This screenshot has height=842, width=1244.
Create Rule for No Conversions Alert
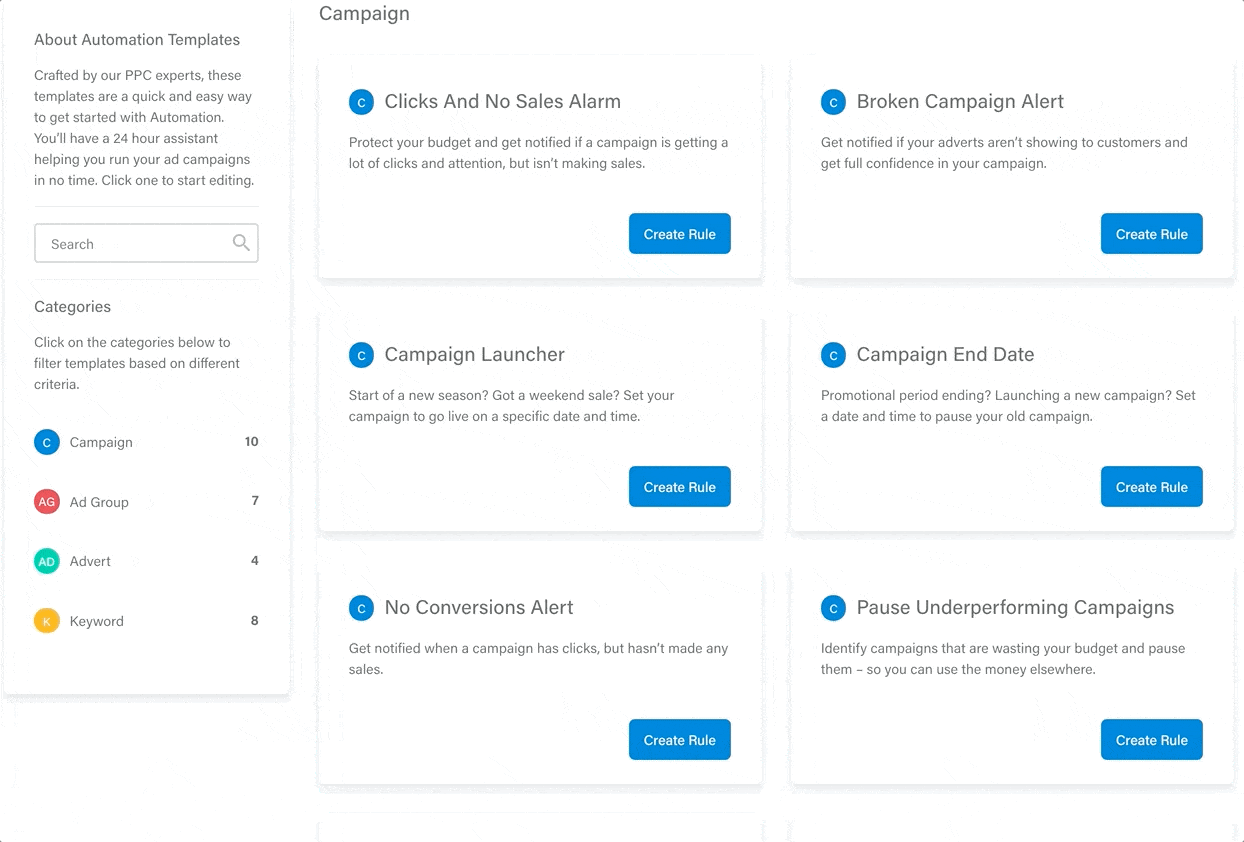(x=680, y=740)
